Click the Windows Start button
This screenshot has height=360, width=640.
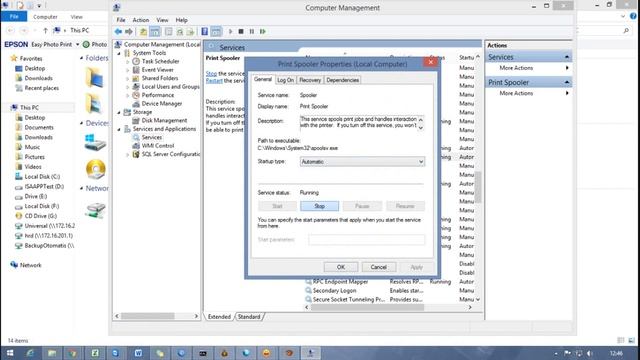tap(9, 353)
